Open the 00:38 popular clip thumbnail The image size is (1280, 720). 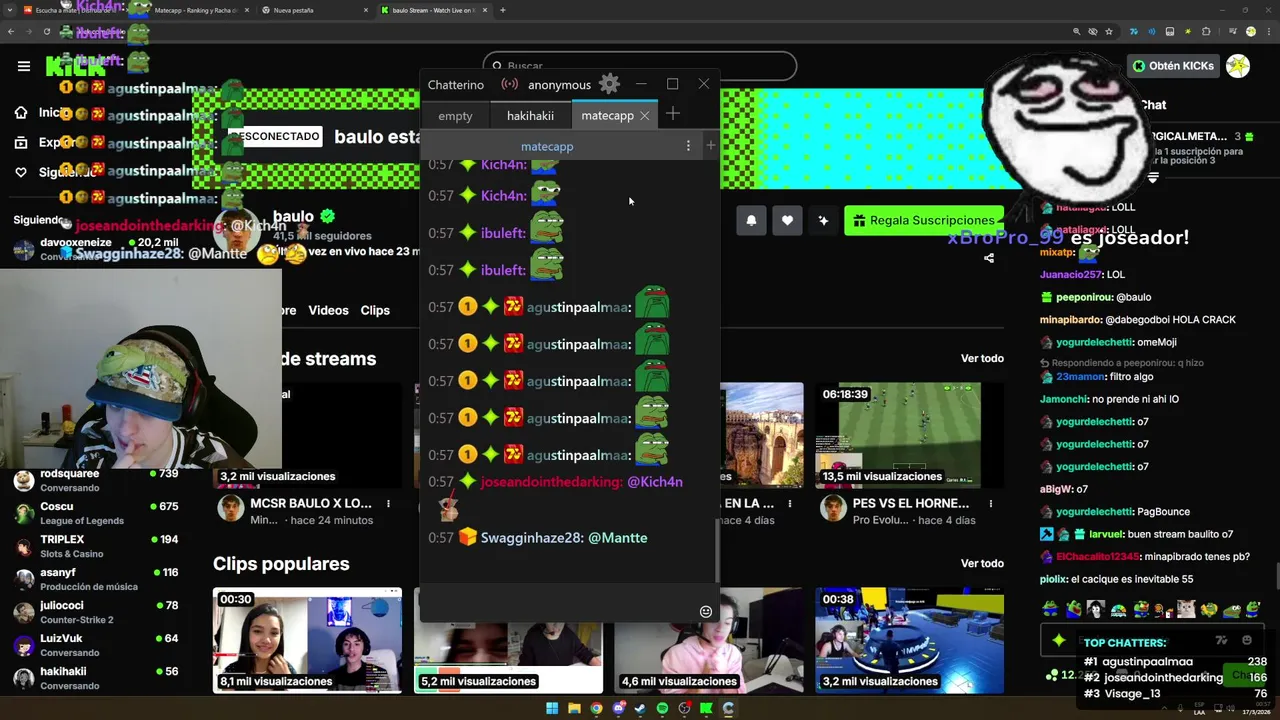(x=909, y=640)
